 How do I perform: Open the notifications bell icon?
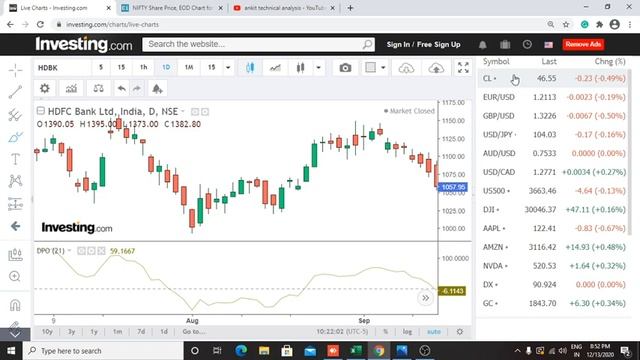click(x=482, y=44)
